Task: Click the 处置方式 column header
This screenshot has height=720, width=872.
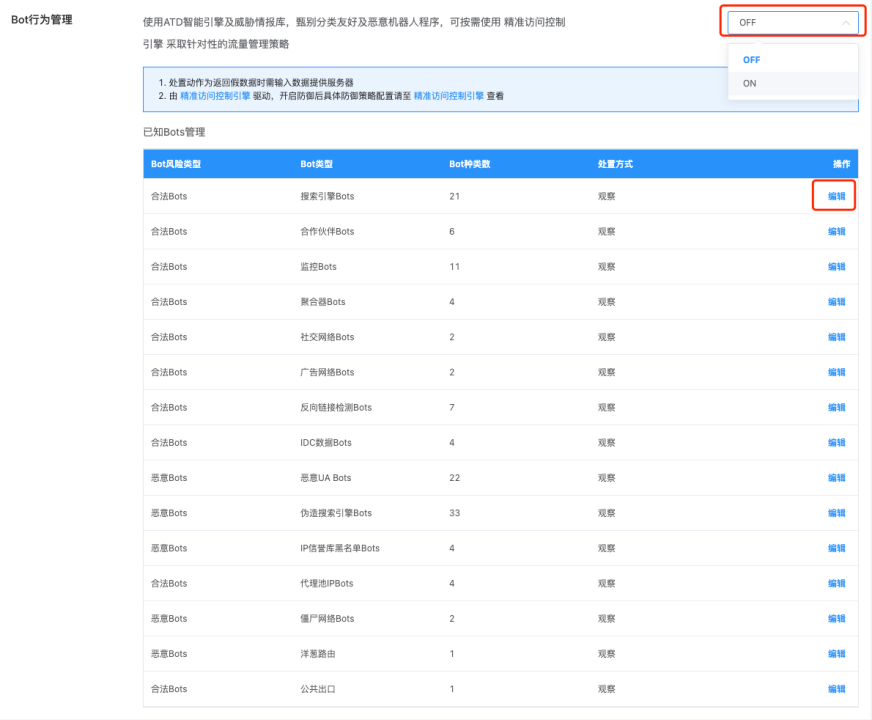Action: (x=615, y=164)
